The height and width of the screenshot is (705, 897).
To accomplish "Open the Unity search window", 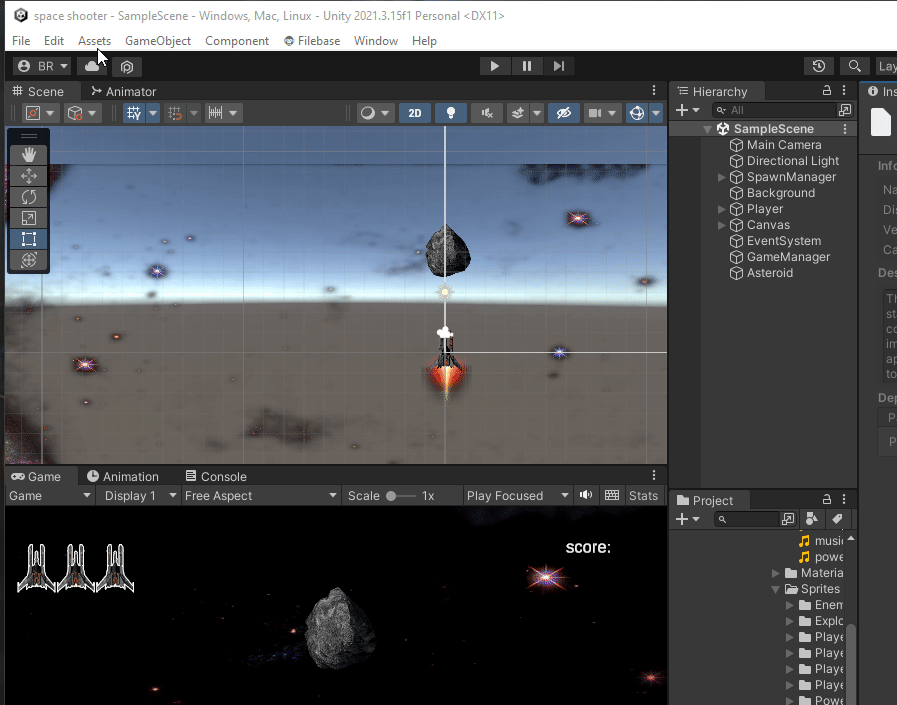I will click(x=853, y=65).
